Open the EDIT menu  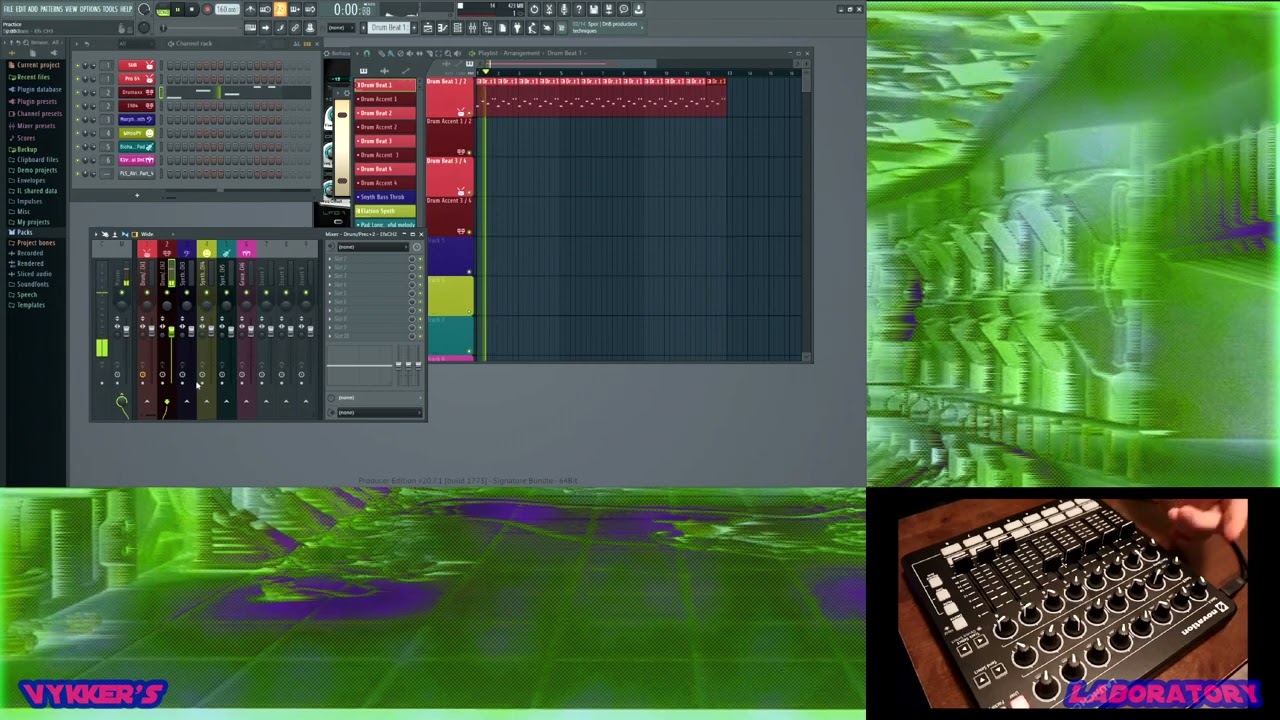click(x=21, y=9)
